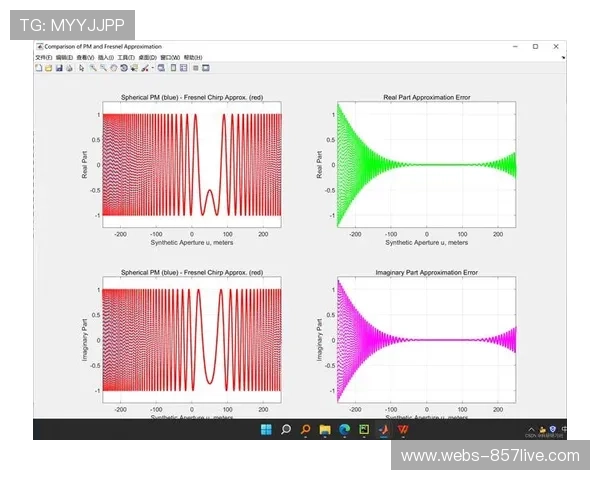The image size is (600, 480).
Task: Click the New Figure toolbar icon
Action: [39, 67]
